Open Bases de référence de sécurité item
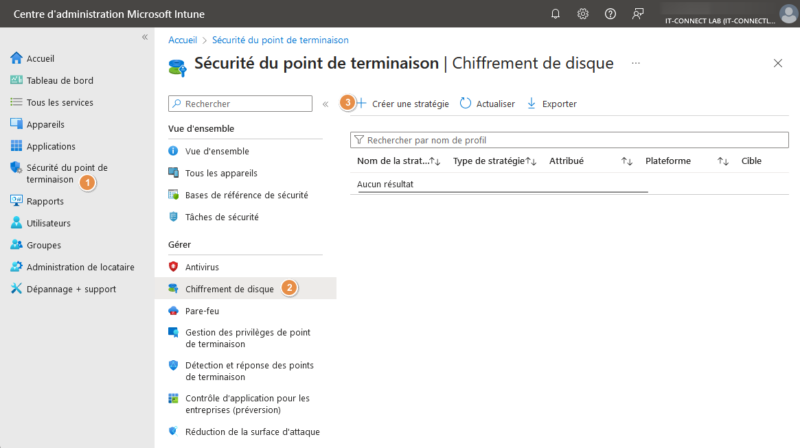Image resolution: width=800 pixels, height=448 pixels. point(245,194)
